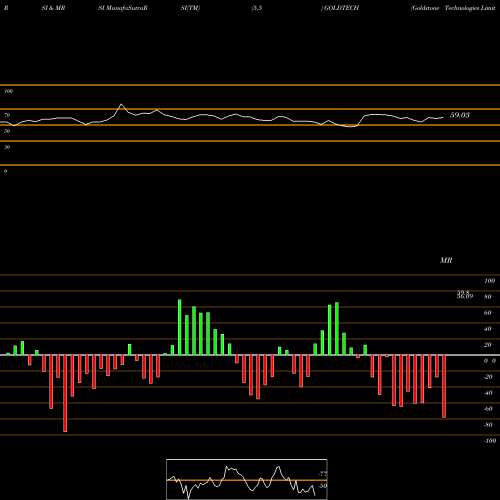Click the 'MR' panel title
The height and width of the screenshot is (500, 500).
pyautogui.click(x=446, y=260)
